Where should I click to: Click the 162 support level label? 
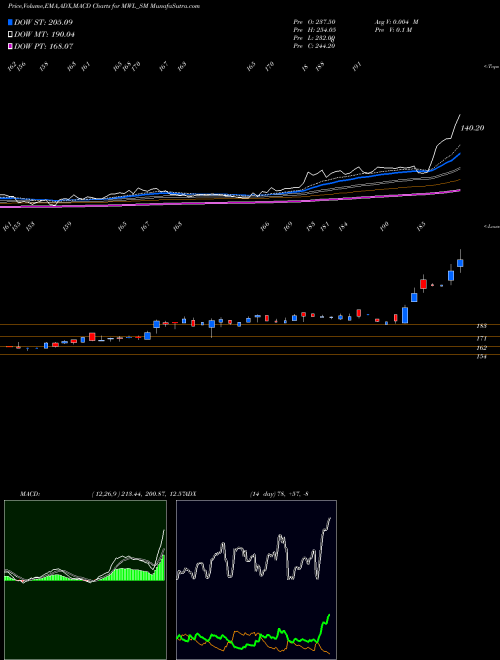click(x=482, y=348)
